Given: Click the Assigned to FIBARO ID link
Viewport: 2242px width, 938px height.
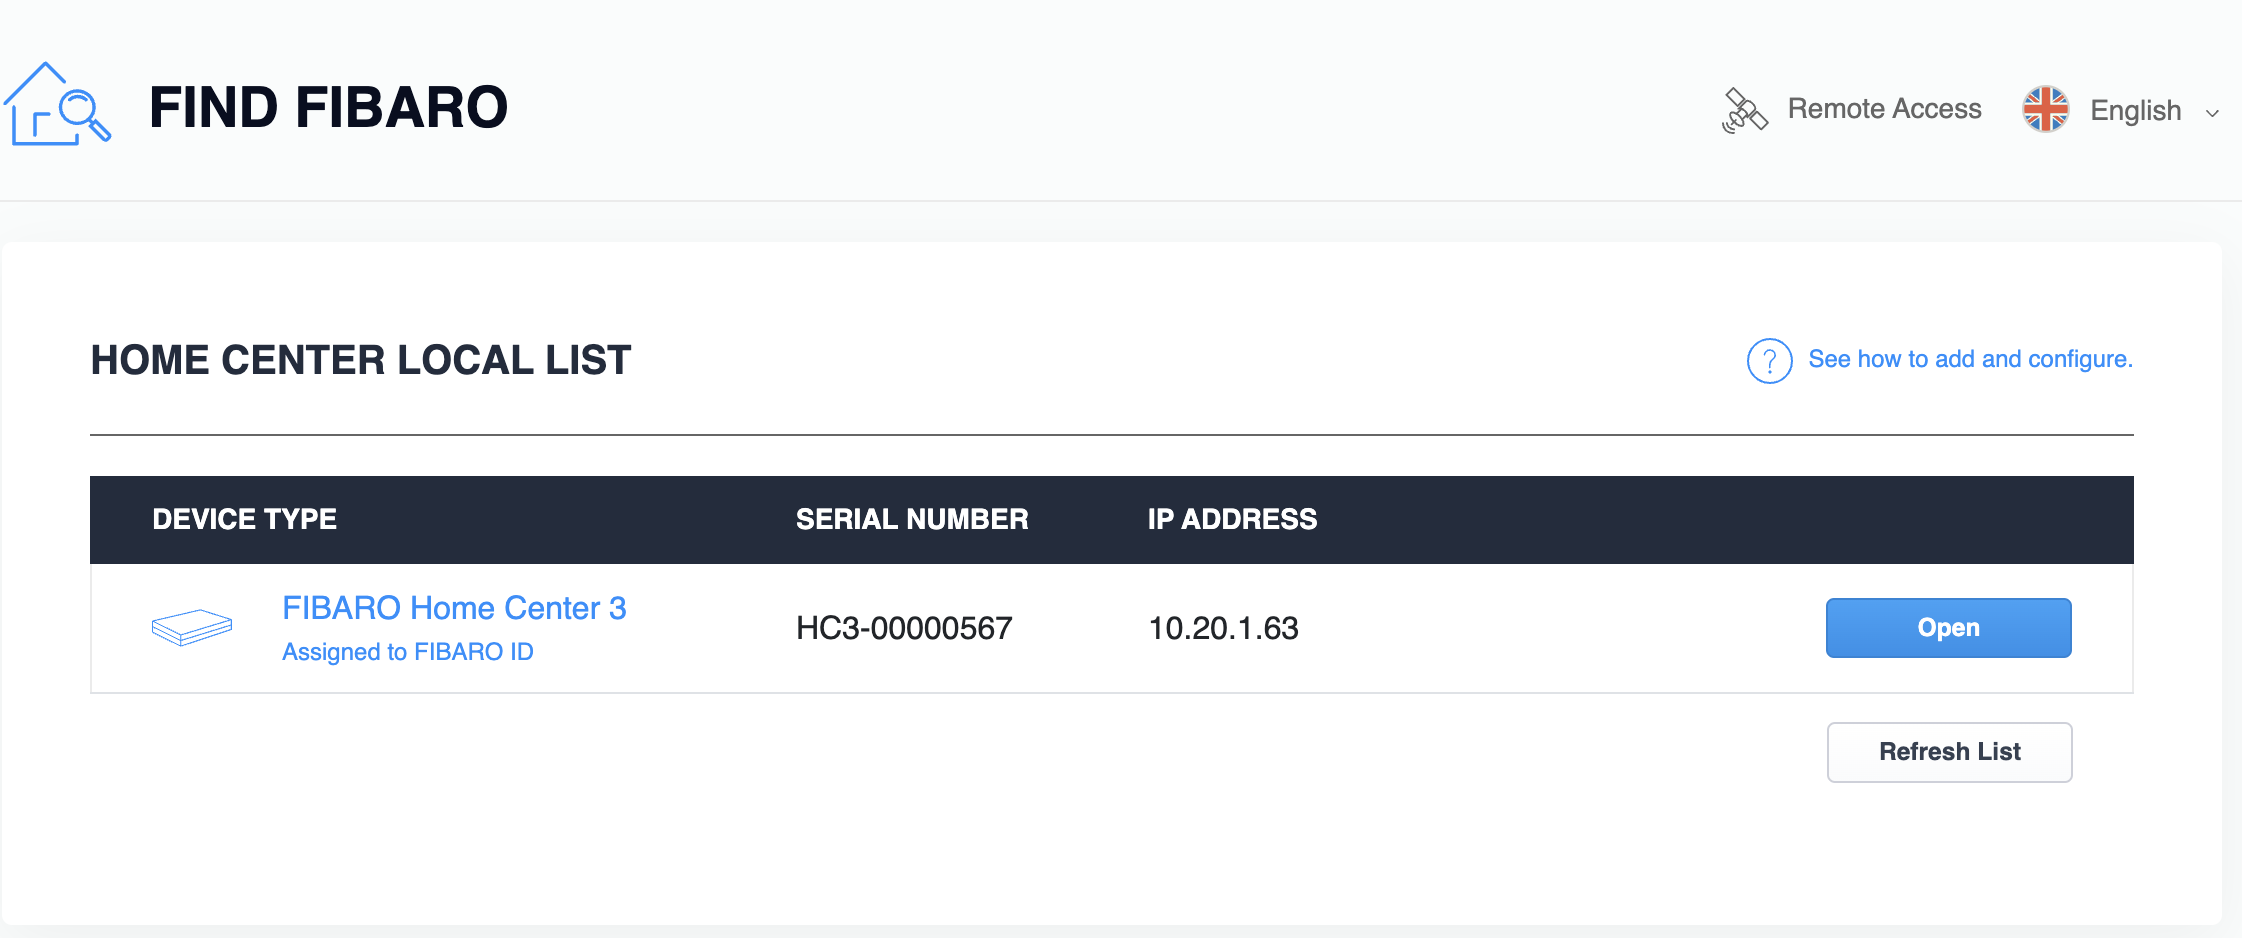Looking at the screenshot, I should 407,652.
